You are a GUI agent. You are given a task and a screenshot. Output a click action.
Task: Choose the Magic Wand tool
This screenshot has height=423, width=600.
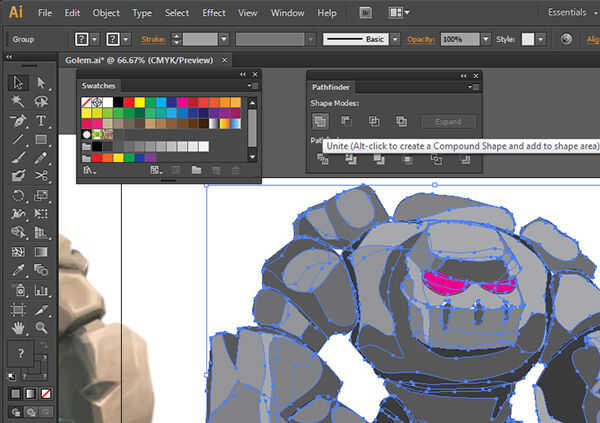click(x=19, y=102)
